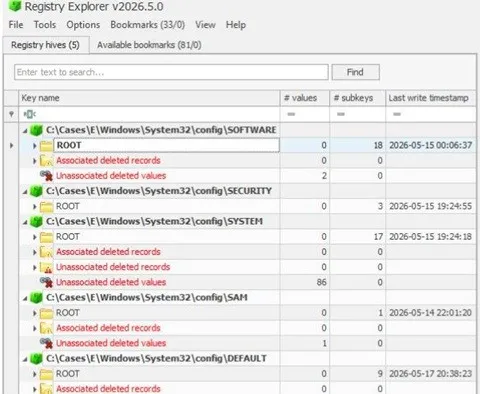
Task: Switch to Available bookmarks (81/0) tab
Action: pyautogui.click(x=149, y=45)
